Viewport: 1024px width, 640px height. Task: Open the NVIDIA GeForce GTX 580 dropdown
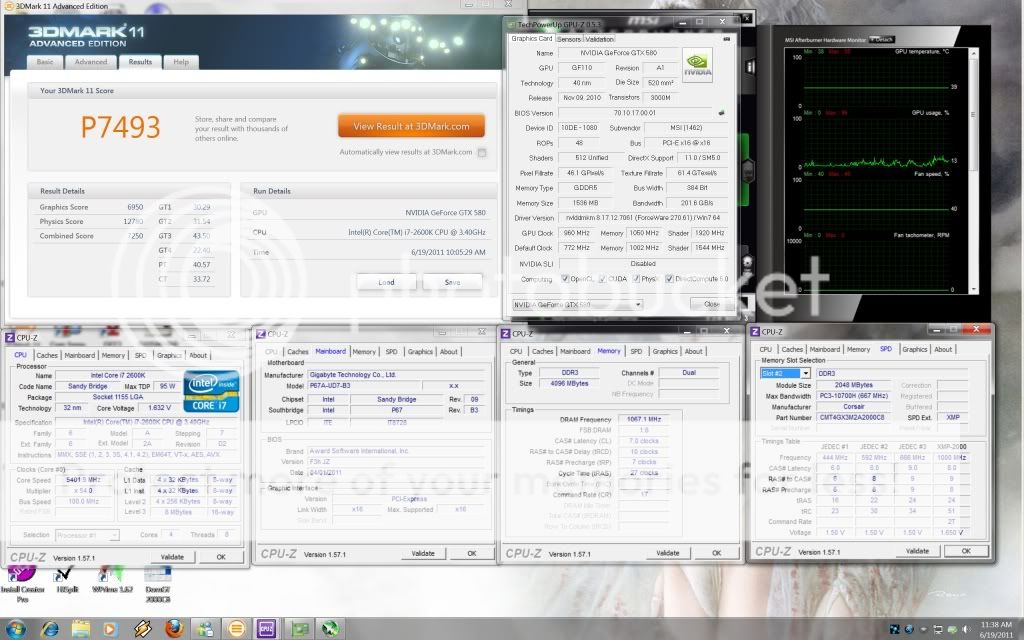[578, 303]
